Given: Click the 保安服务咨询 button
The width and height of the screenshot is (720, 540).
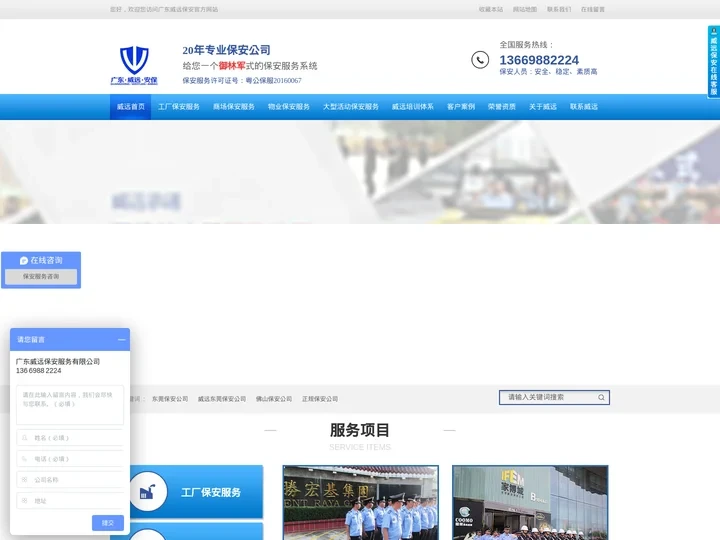Looking at the screenshot, I should (41, 277).
